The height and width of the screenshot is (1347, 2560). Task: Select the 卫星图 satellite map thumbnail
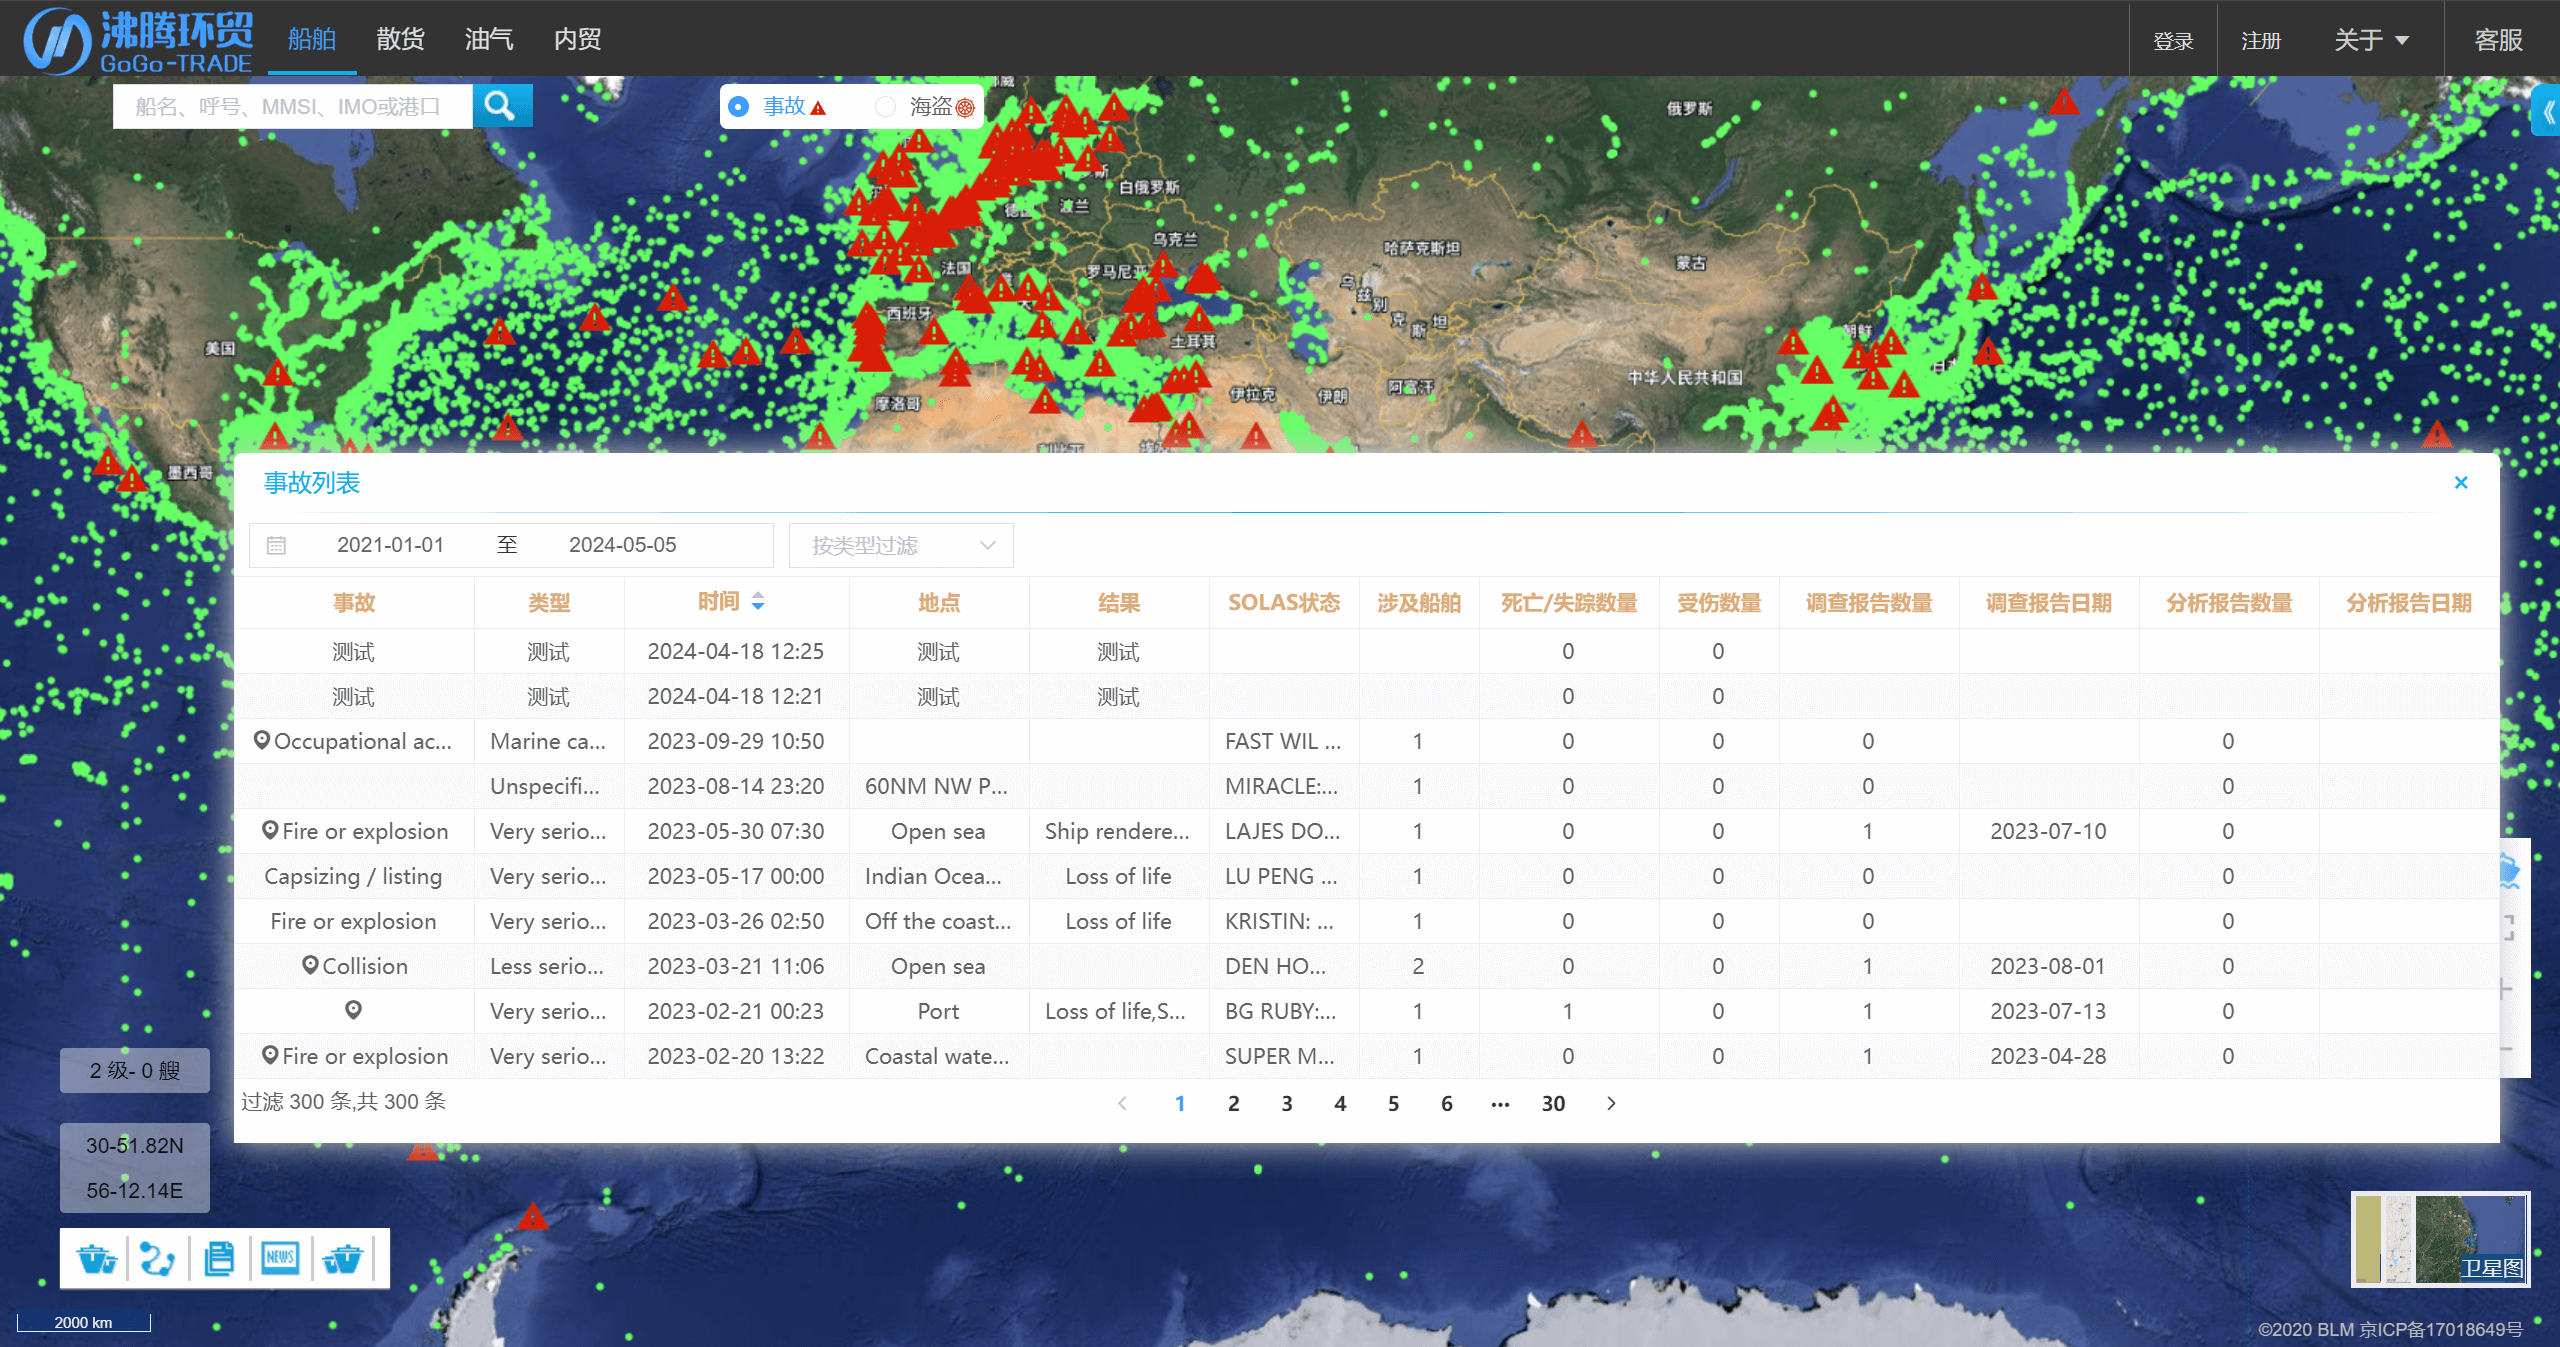[x=2470, y=1238]
